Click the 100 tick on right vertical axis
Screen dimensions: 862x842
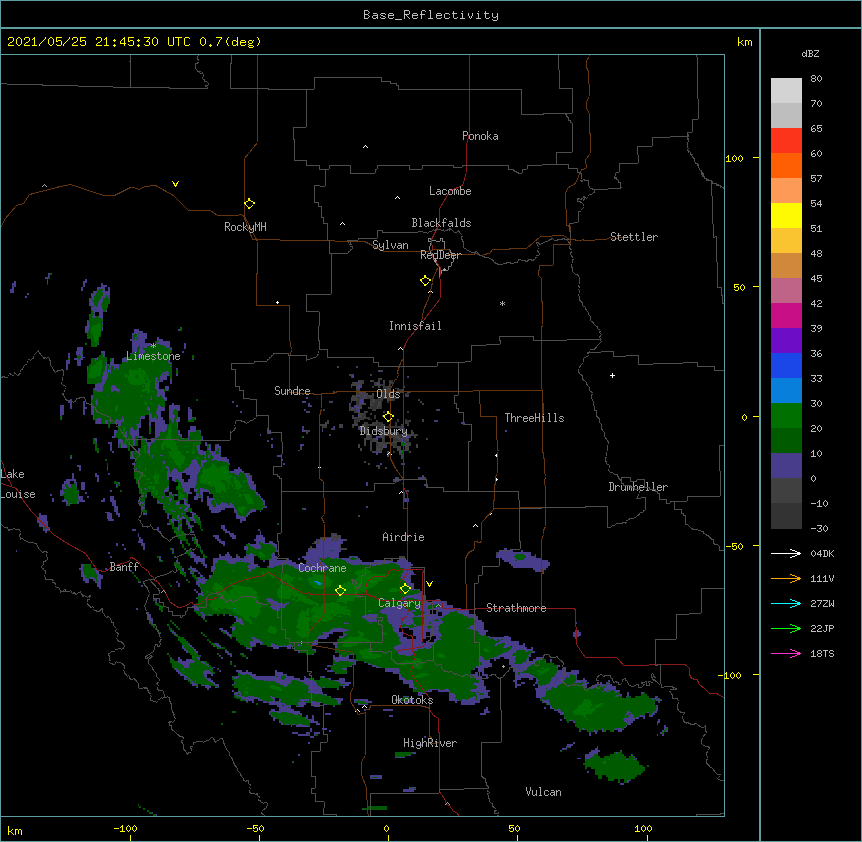[734, 158]
